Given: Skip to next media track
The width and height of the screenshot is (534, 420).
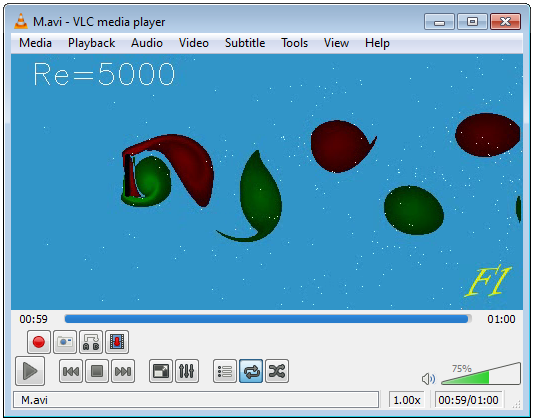Looking at the screenshot, I should [123, 371].
